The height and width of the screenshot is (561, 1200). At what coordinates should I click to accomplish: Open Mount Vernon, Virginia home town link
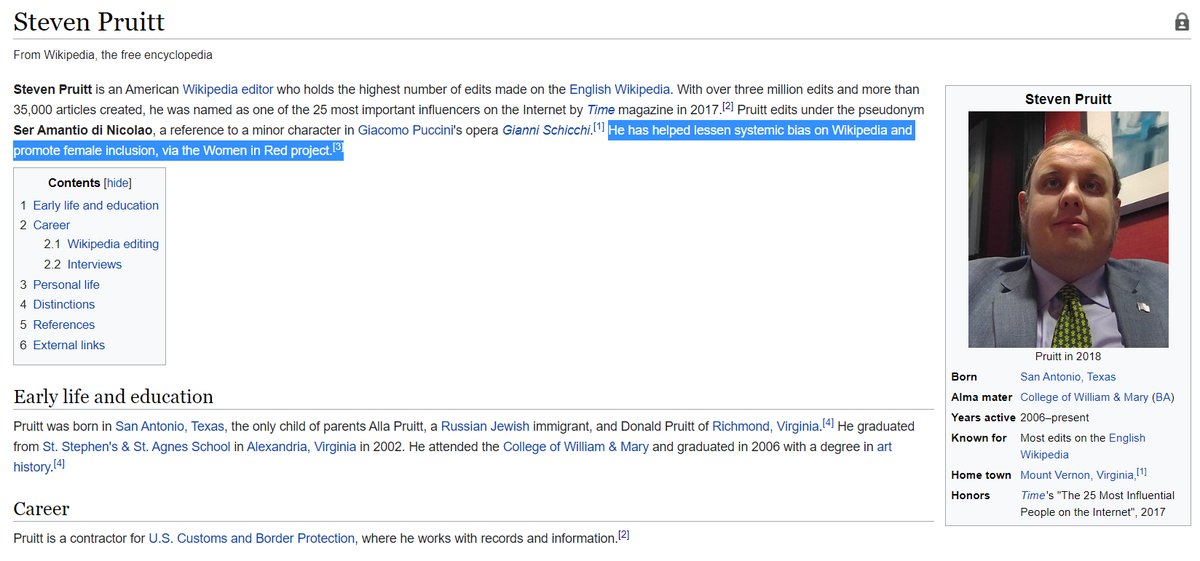(1077, 475)
